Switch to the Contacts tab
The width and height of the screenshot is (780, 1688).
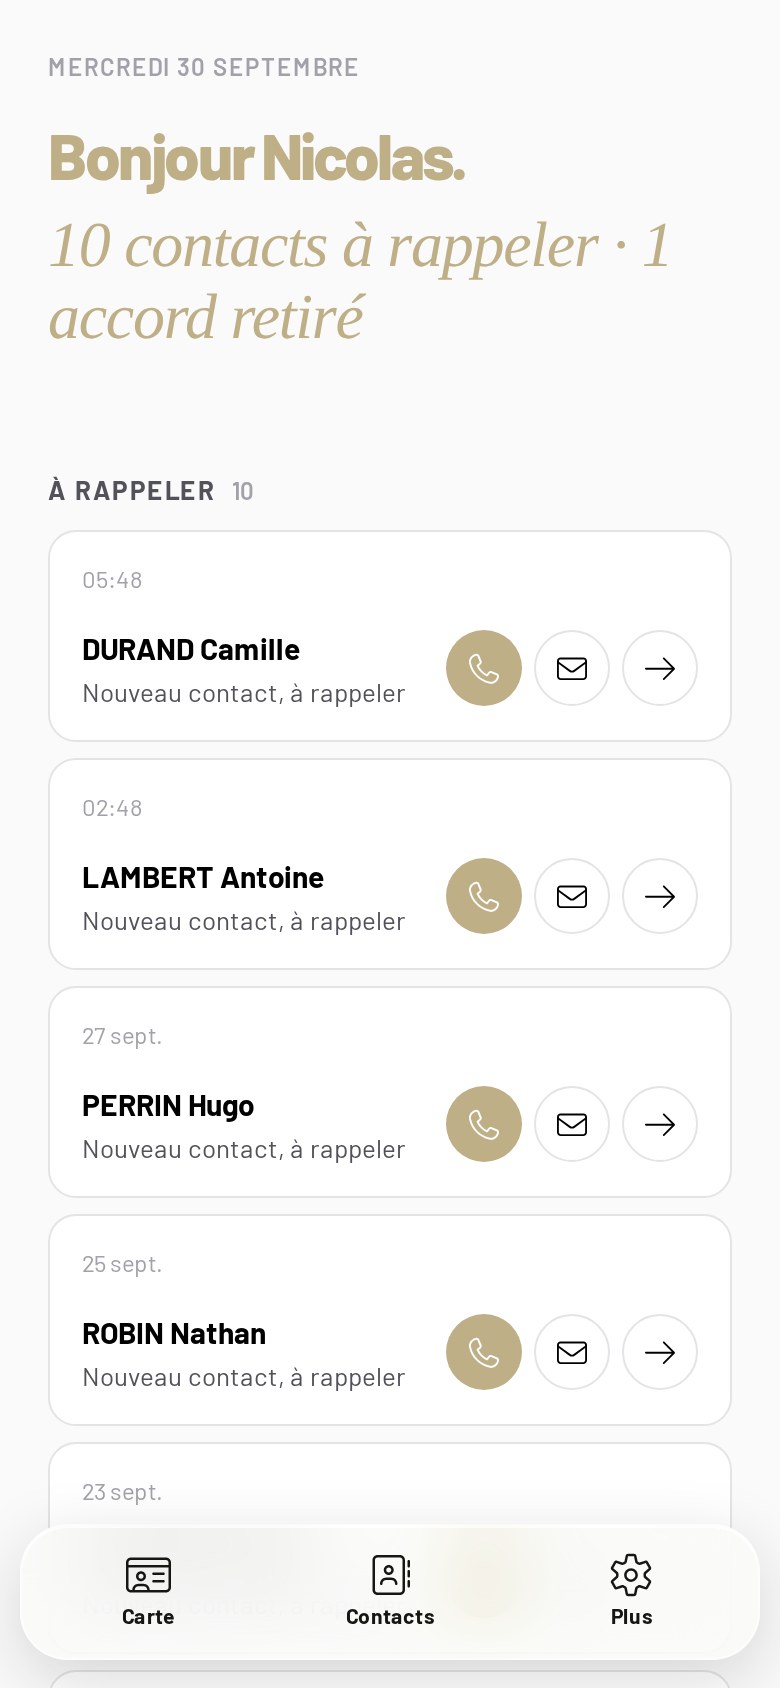(390, 1591)
